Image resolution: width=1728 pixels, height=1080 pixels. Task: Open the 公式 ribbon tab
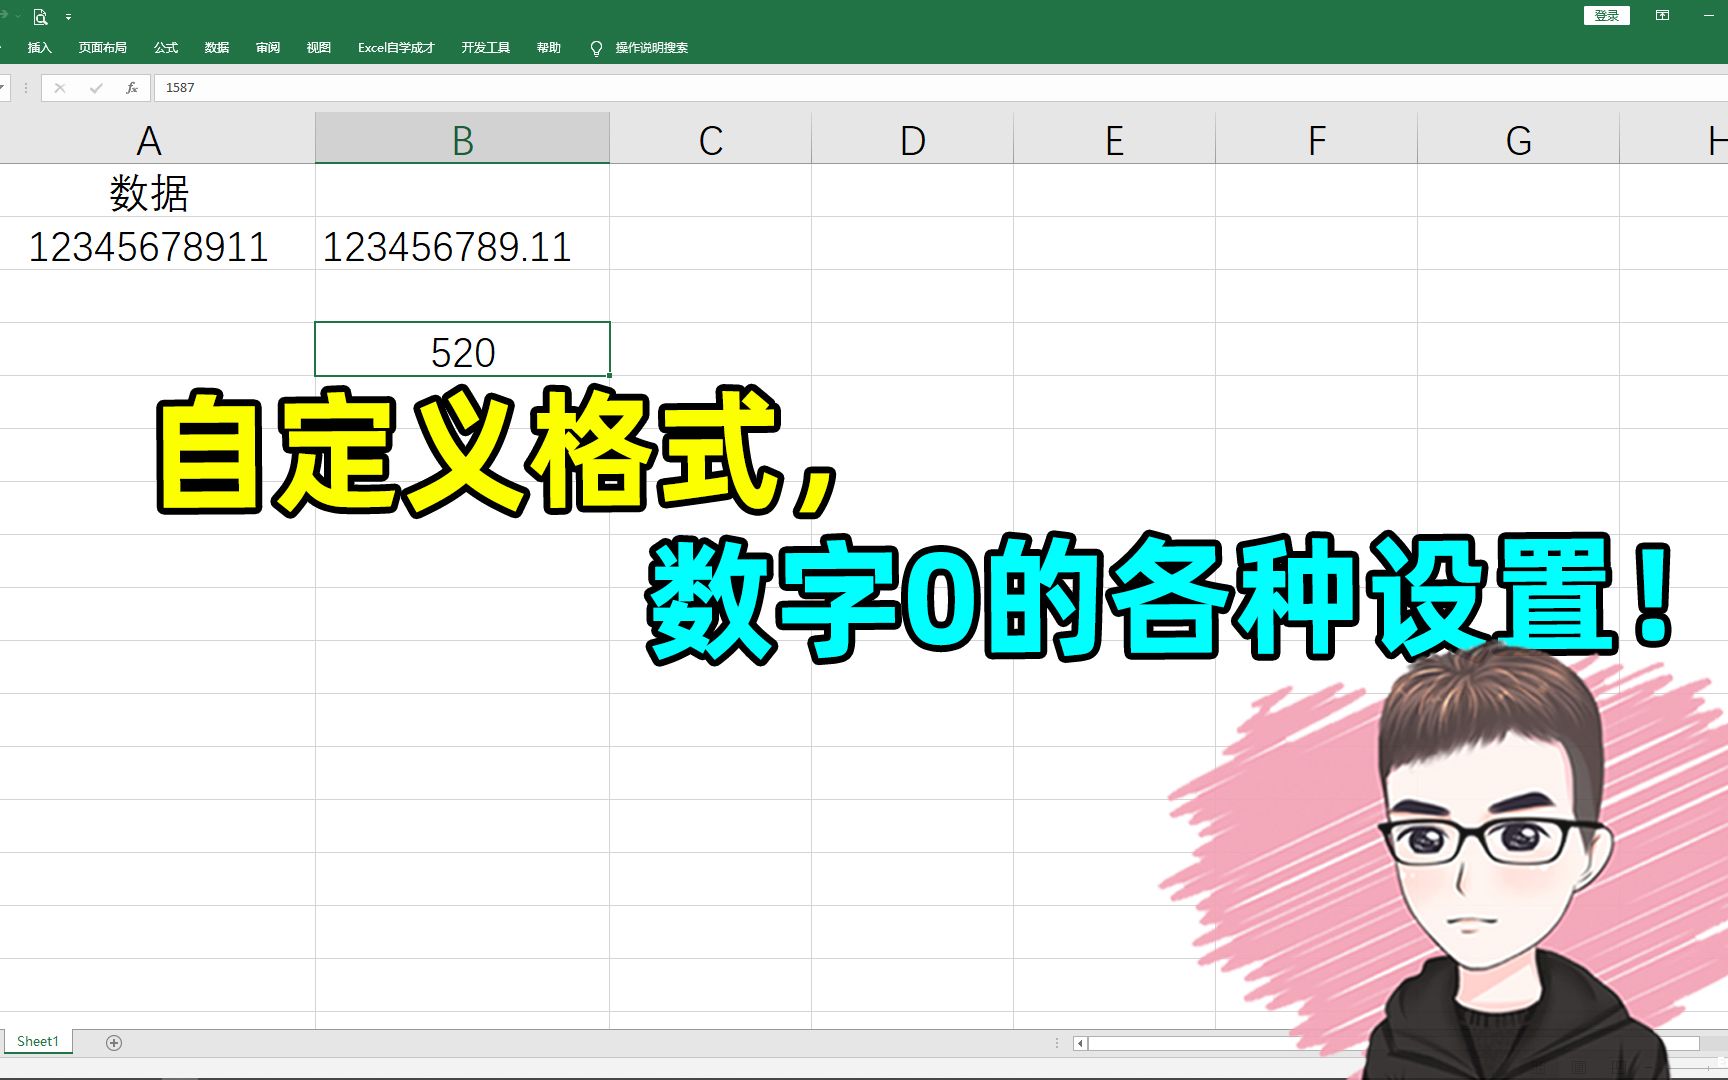point(166,48)
